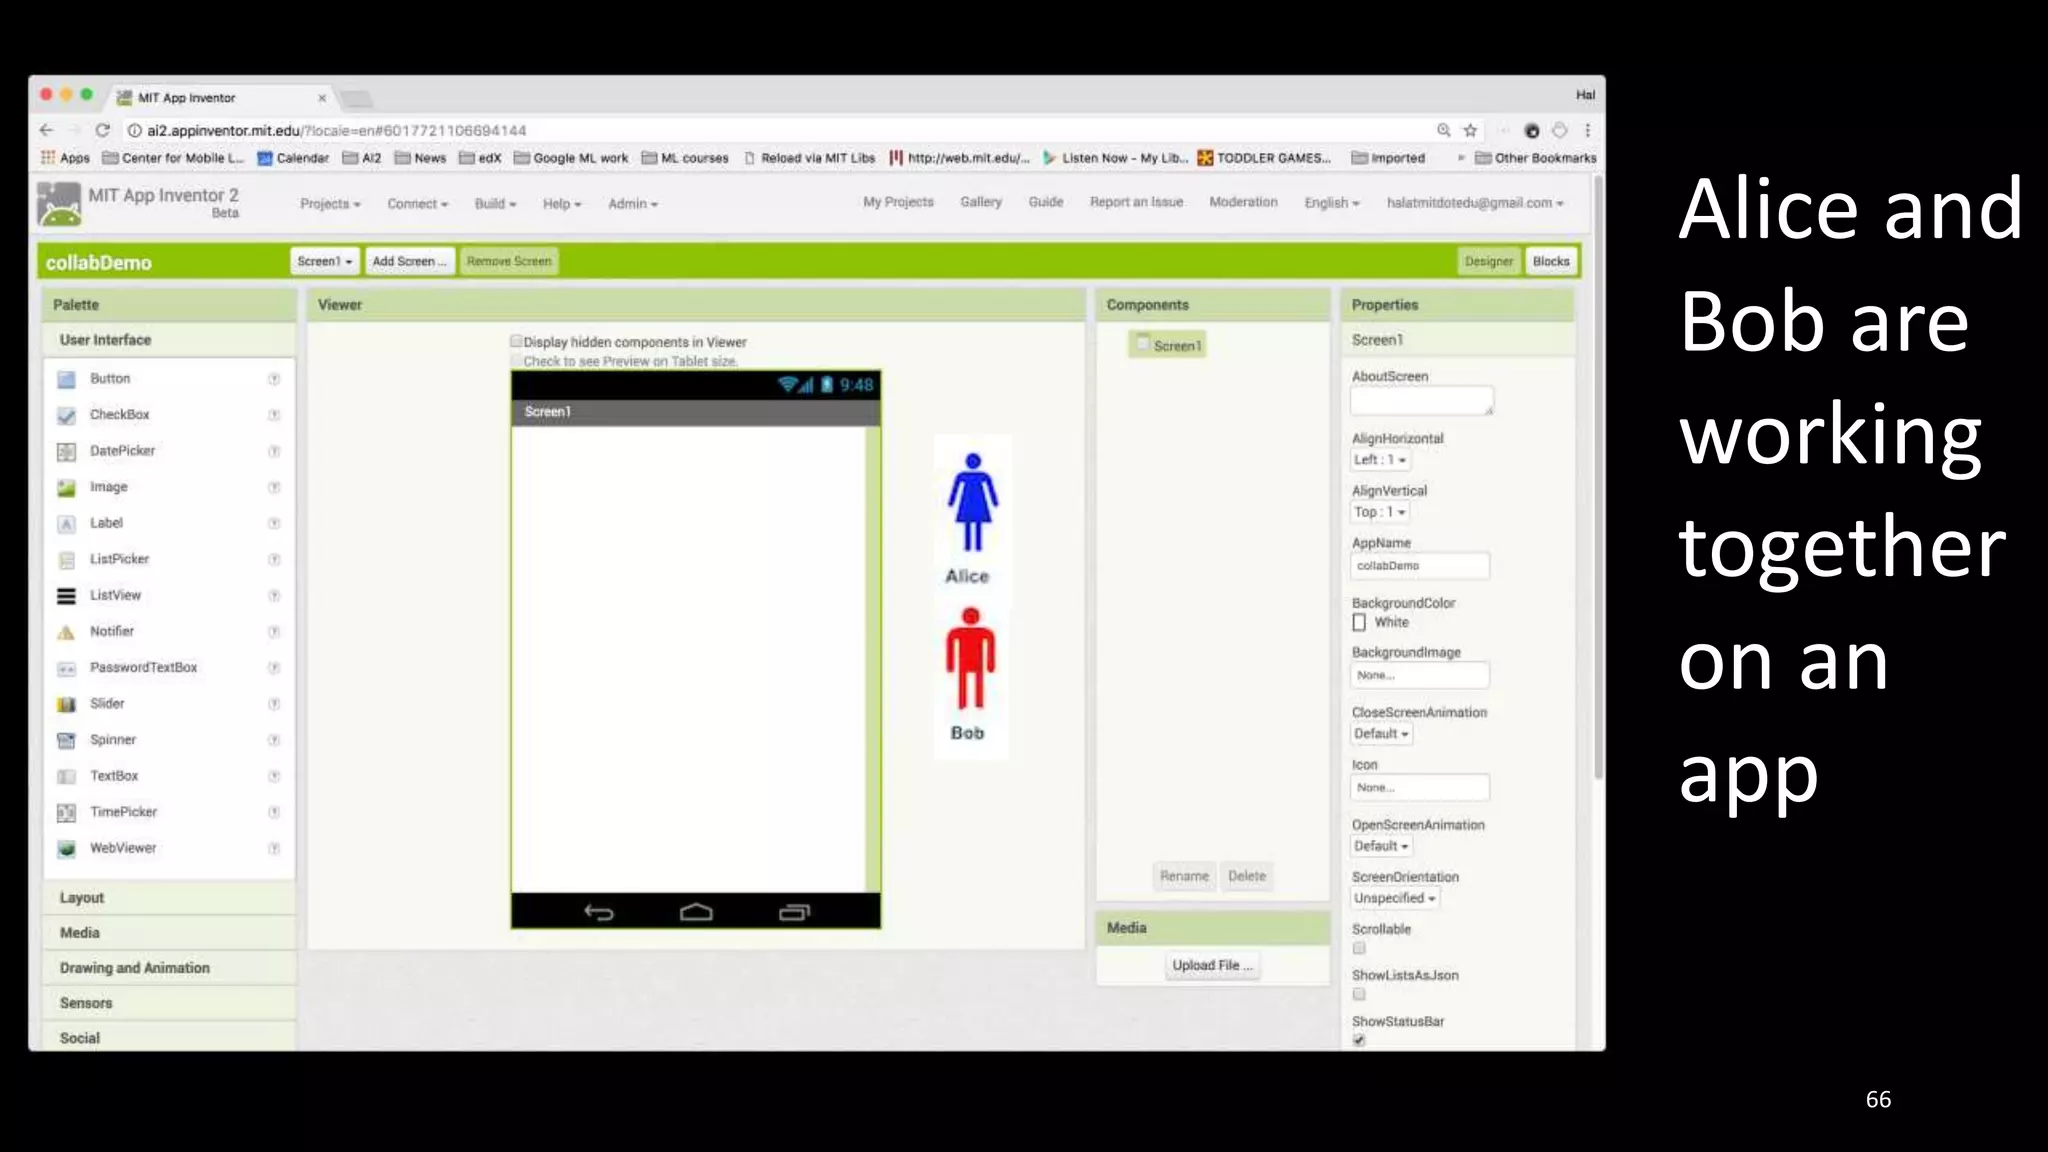Image resolution: width=2048 pixels, height=1152 pixels.
Task: Open the My Projects link
Action: pos(898,202)
